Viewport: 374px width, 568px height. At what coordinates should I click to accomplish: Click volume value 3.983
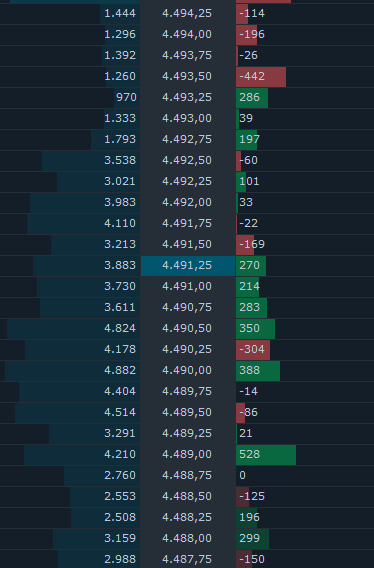point(120,202)
